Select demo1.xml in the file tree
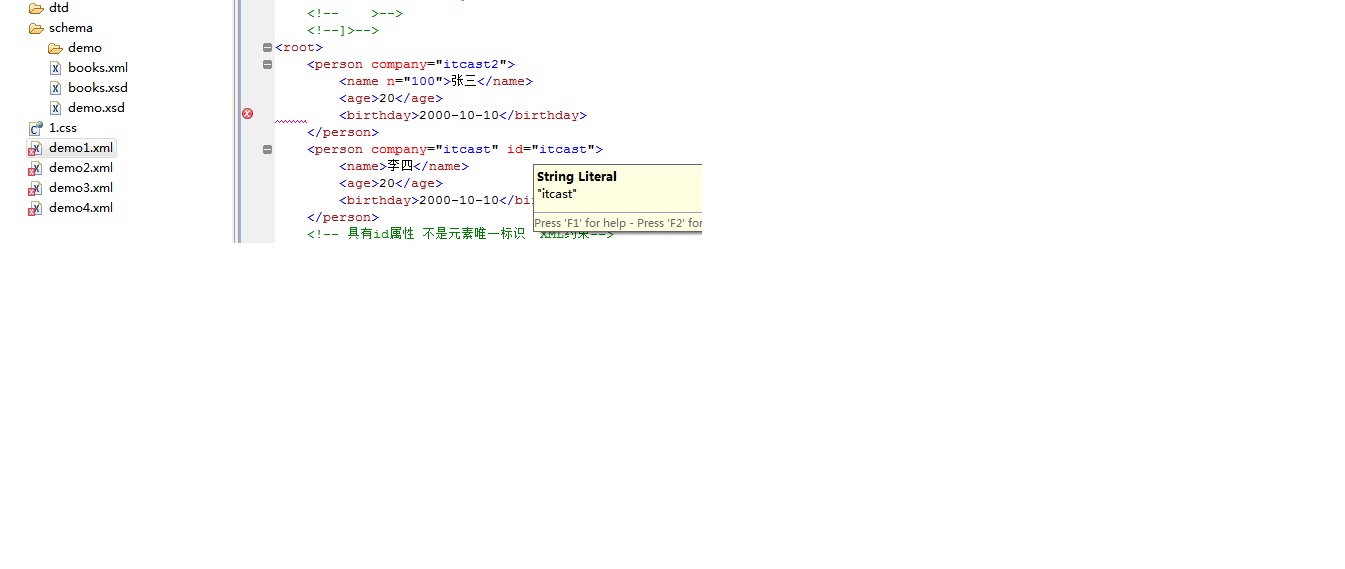The image size is (1345, 569). pyautogui.click(x=81, y=148)
